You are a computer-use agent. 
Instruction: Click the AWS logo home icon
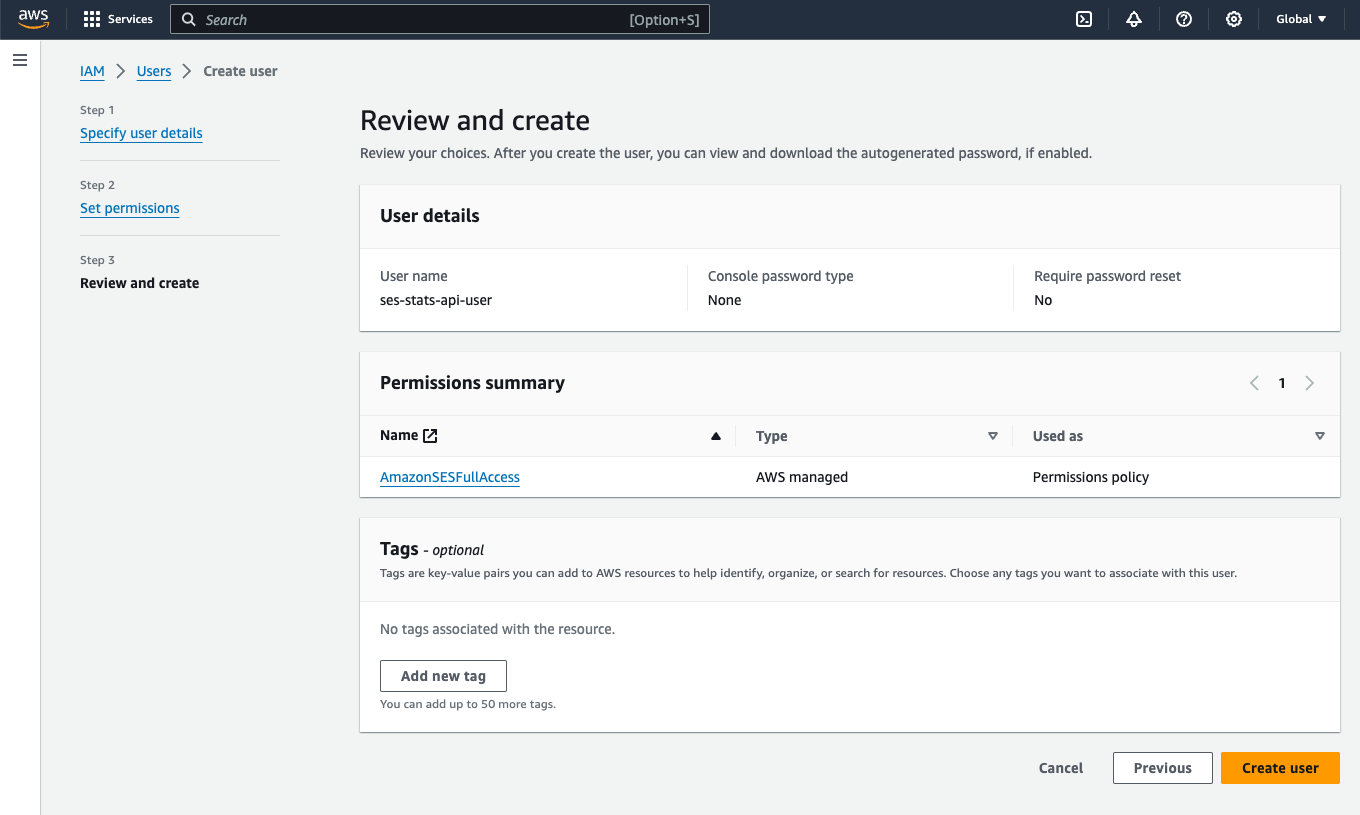click(33, 19)
